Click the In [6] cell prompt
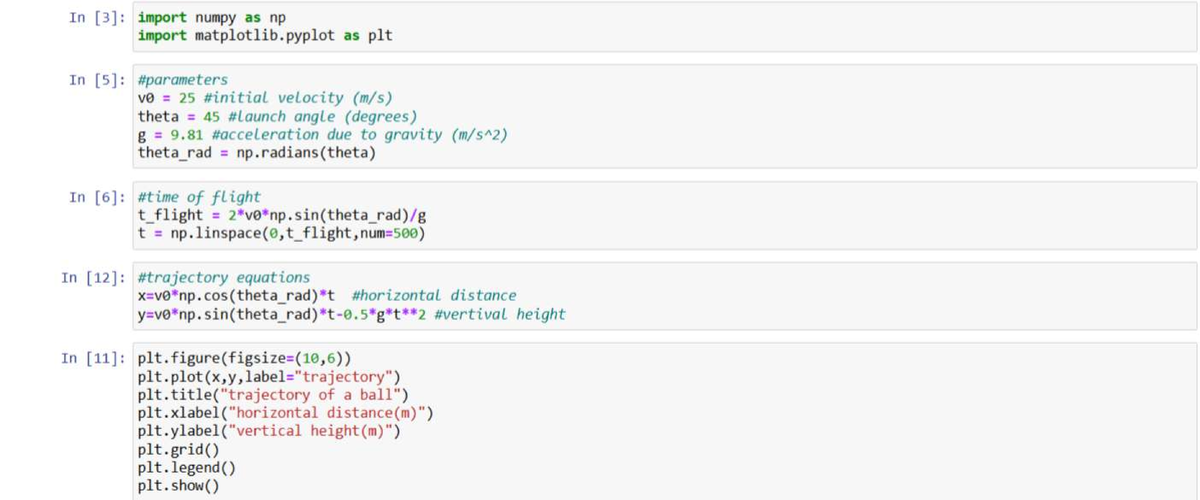Screen dimensions: 1200x500 (98, 197)
